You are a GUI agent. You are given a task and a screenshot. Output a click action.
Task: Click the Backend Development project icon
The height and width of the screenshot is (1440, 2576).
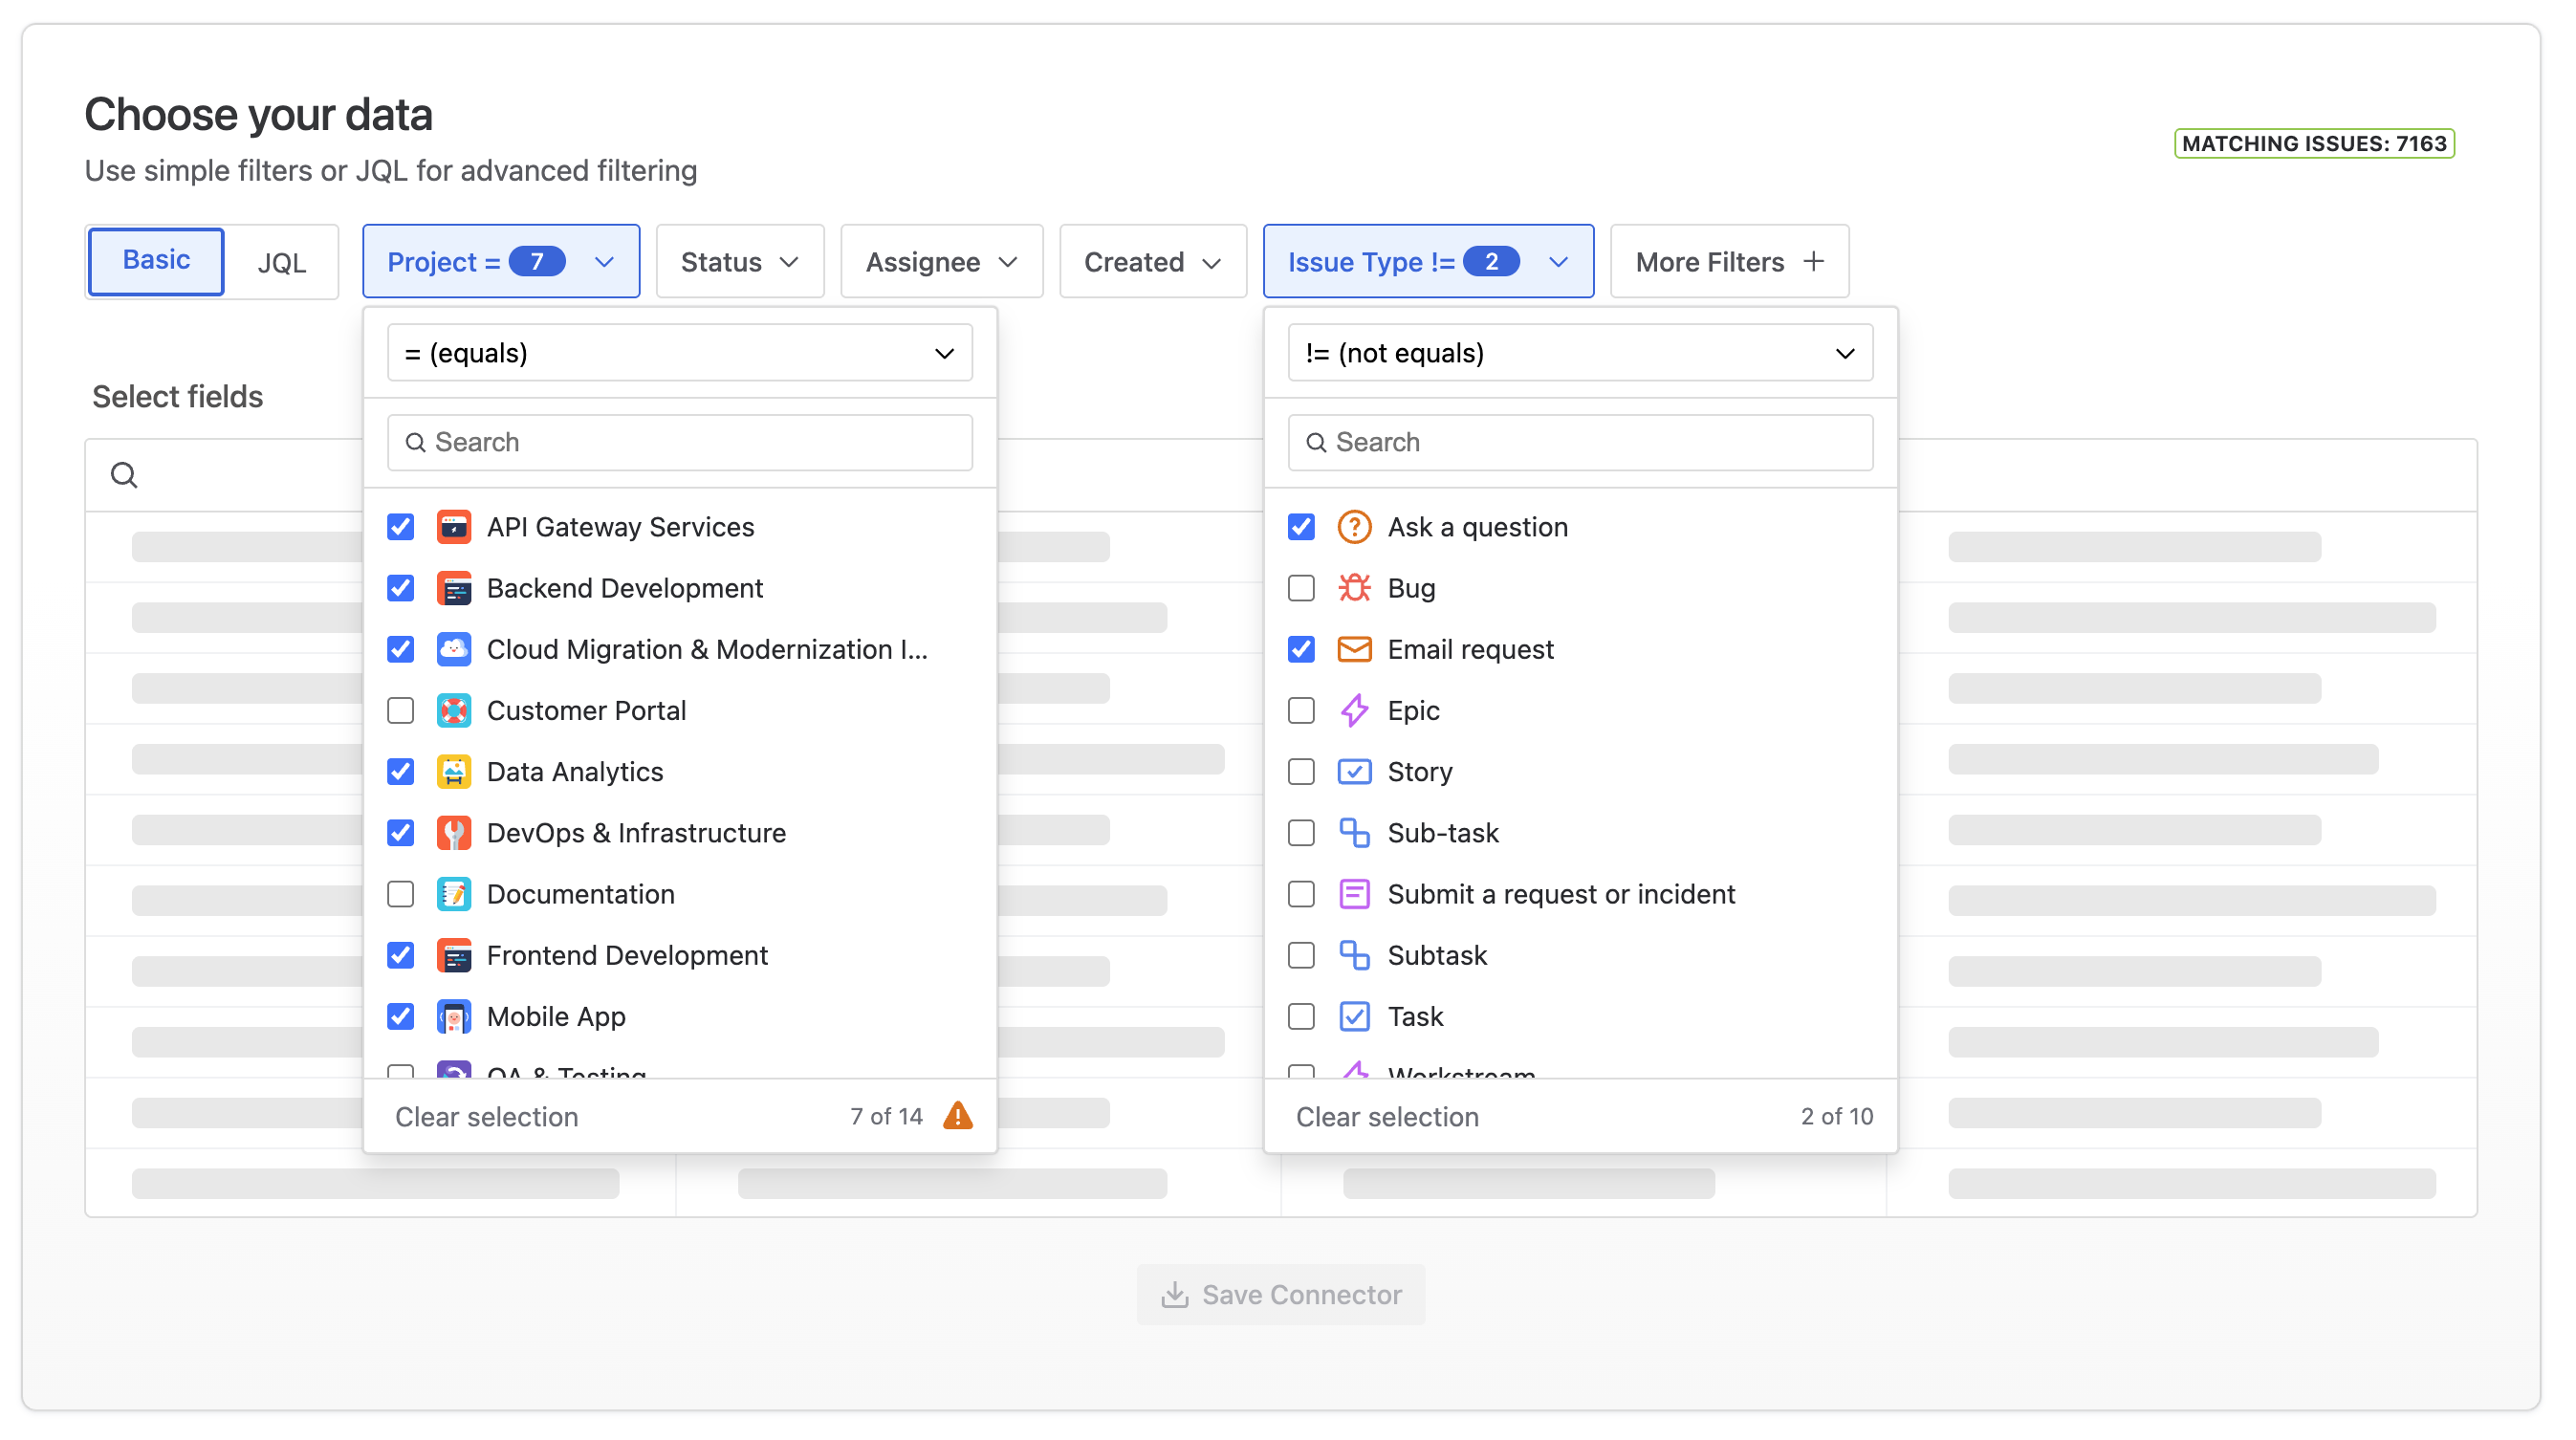[x=454, y=588]
